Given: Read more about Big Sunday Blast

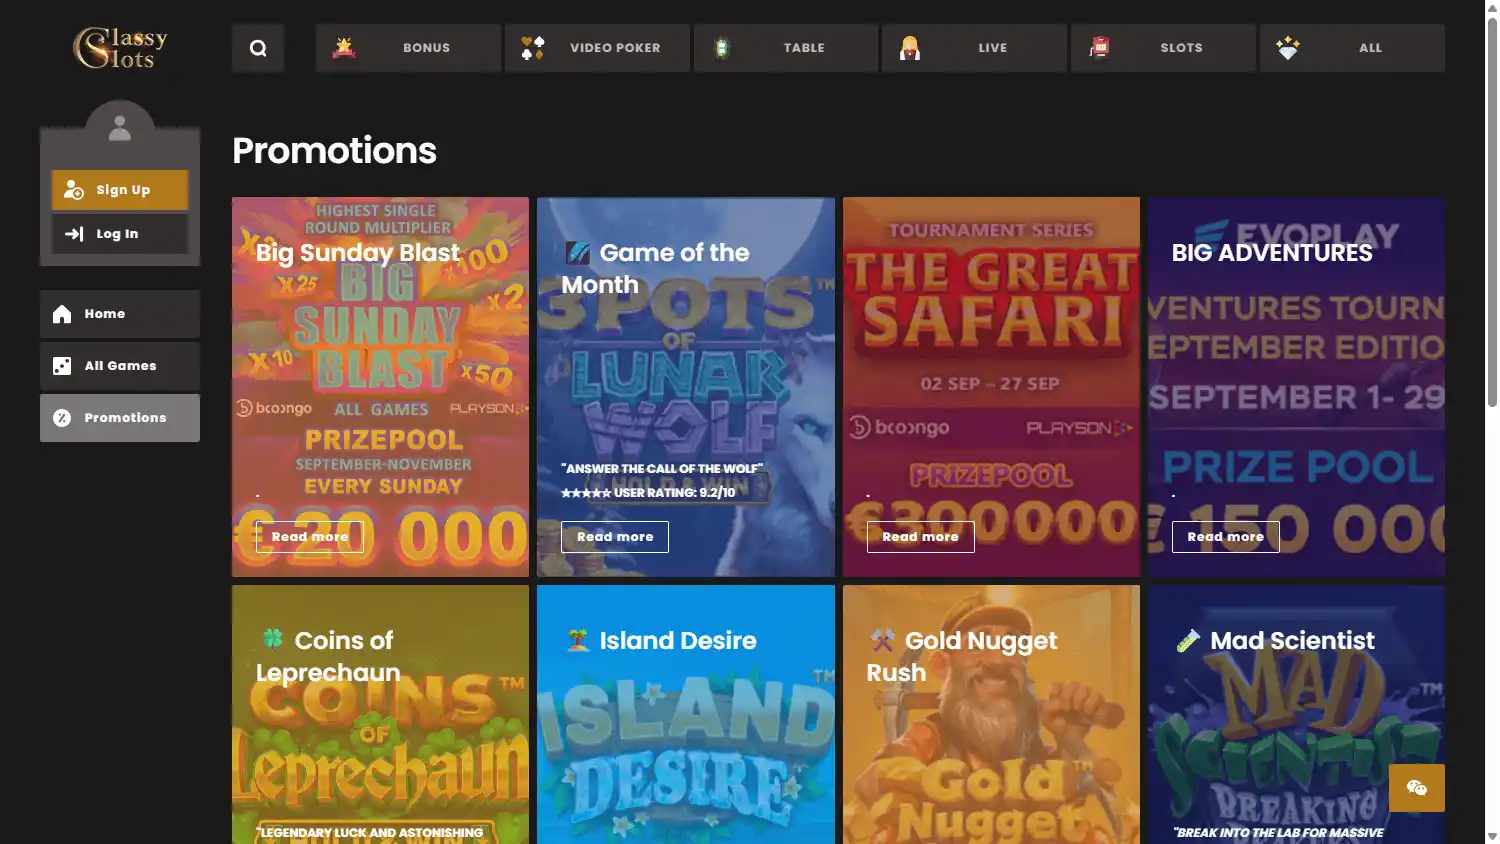Looking at the screenshot, I should coord(310,537).
